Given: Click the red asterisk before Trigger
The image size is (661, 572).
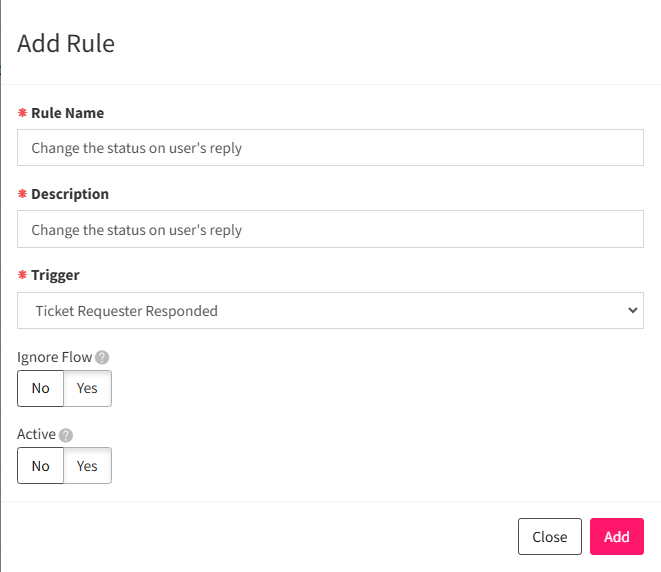Looking at the screenshot, I should click(22, 275).
